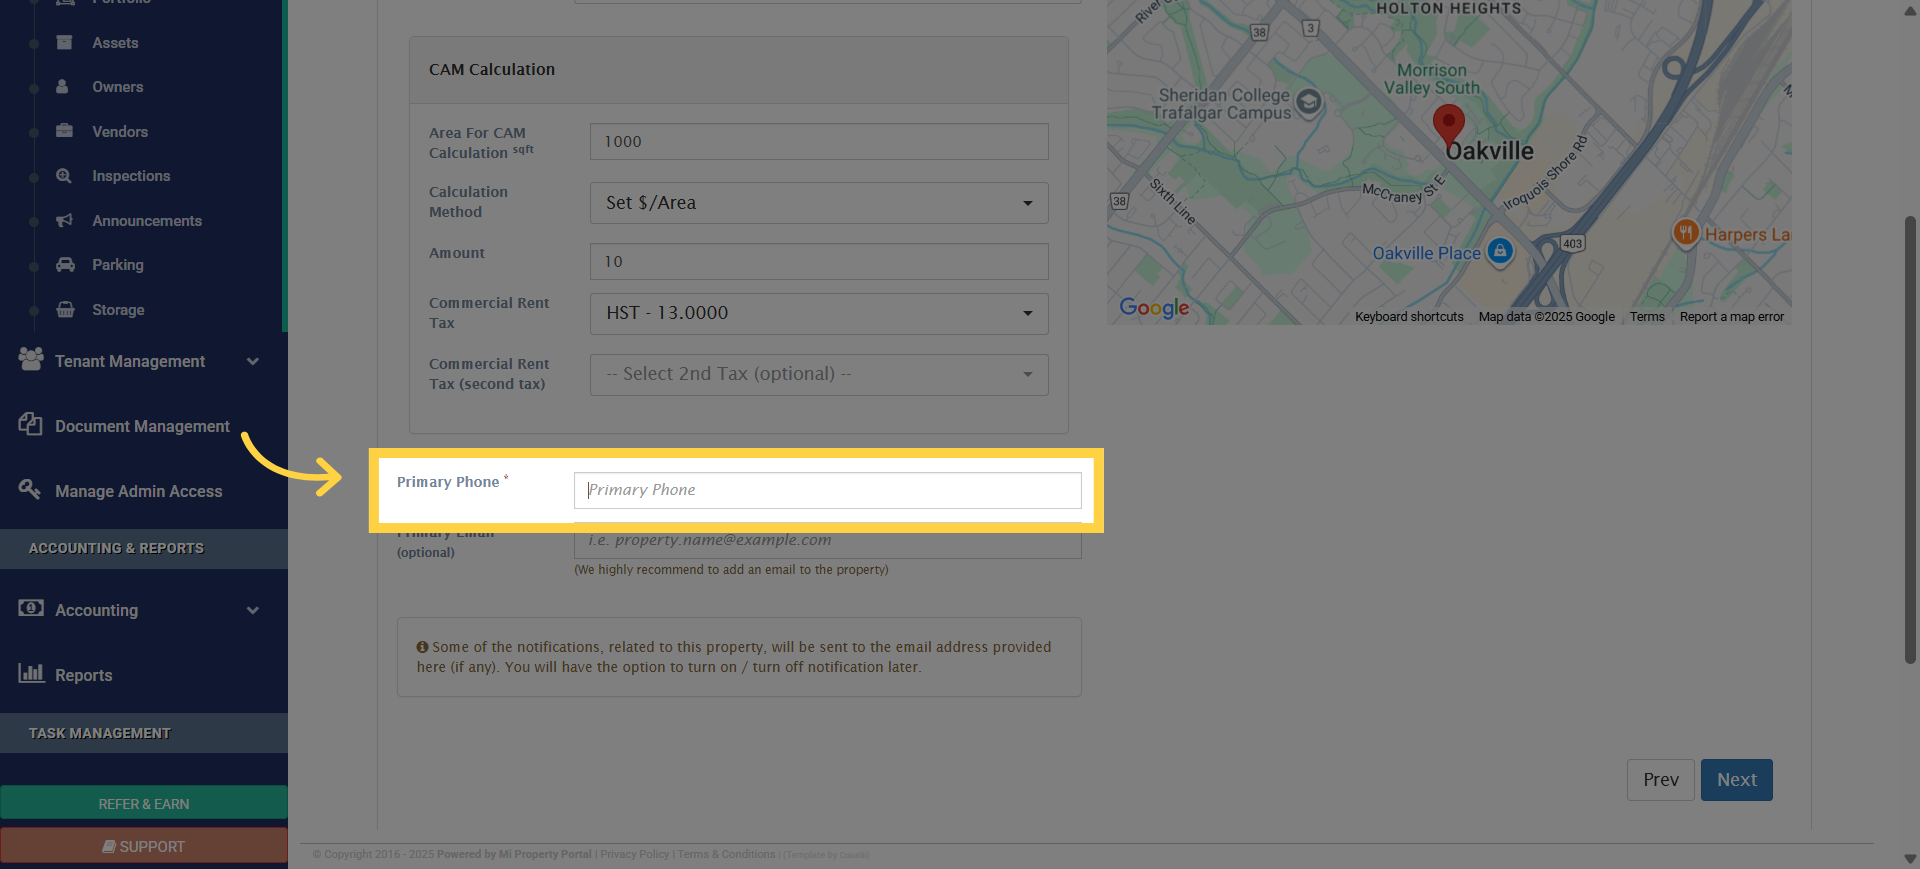
Task: Open the second tax optional dropdown
Action: 818,374
